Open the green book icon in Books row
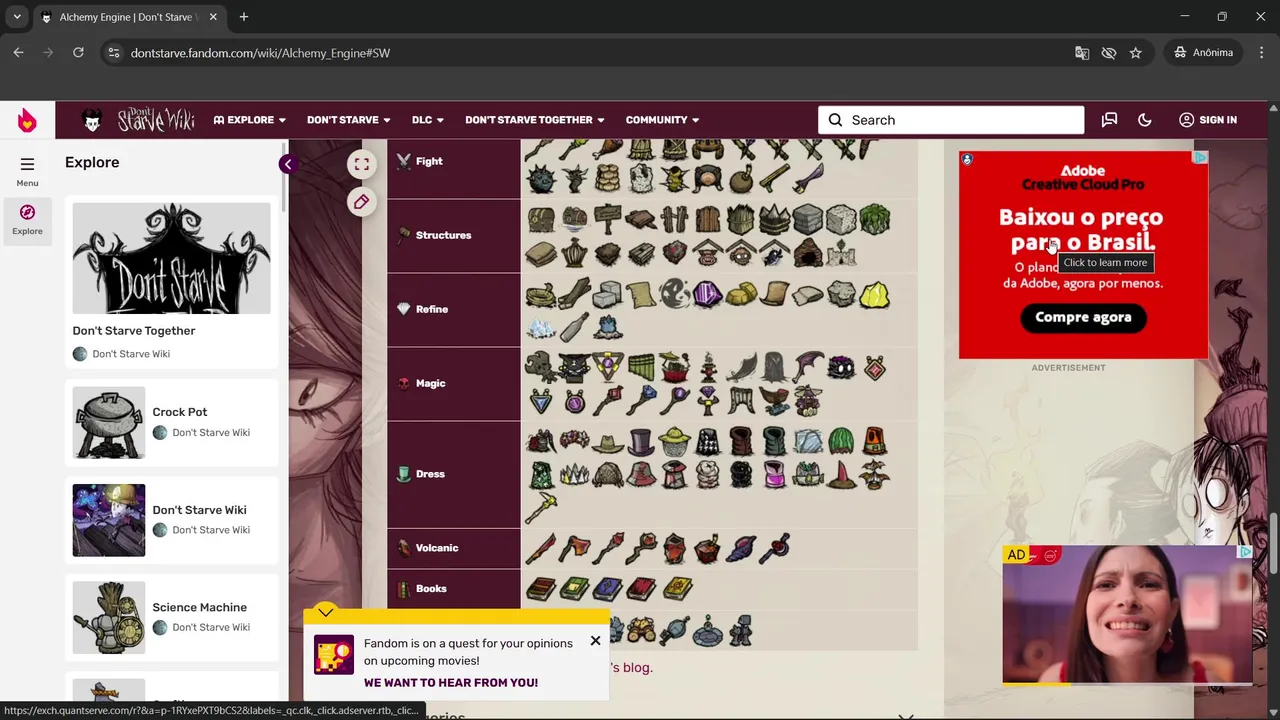 575,588
